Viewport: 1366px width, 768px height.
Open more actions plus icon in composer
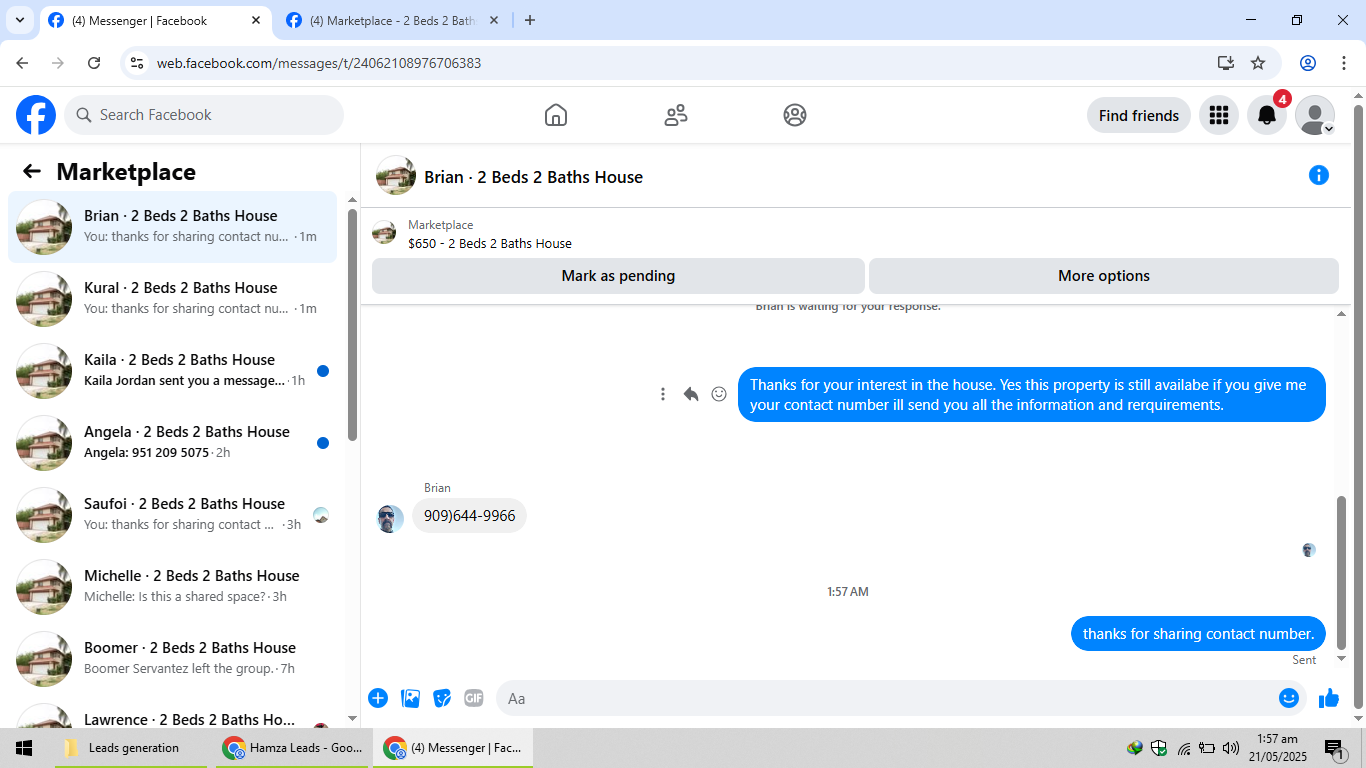pos(378,698)
